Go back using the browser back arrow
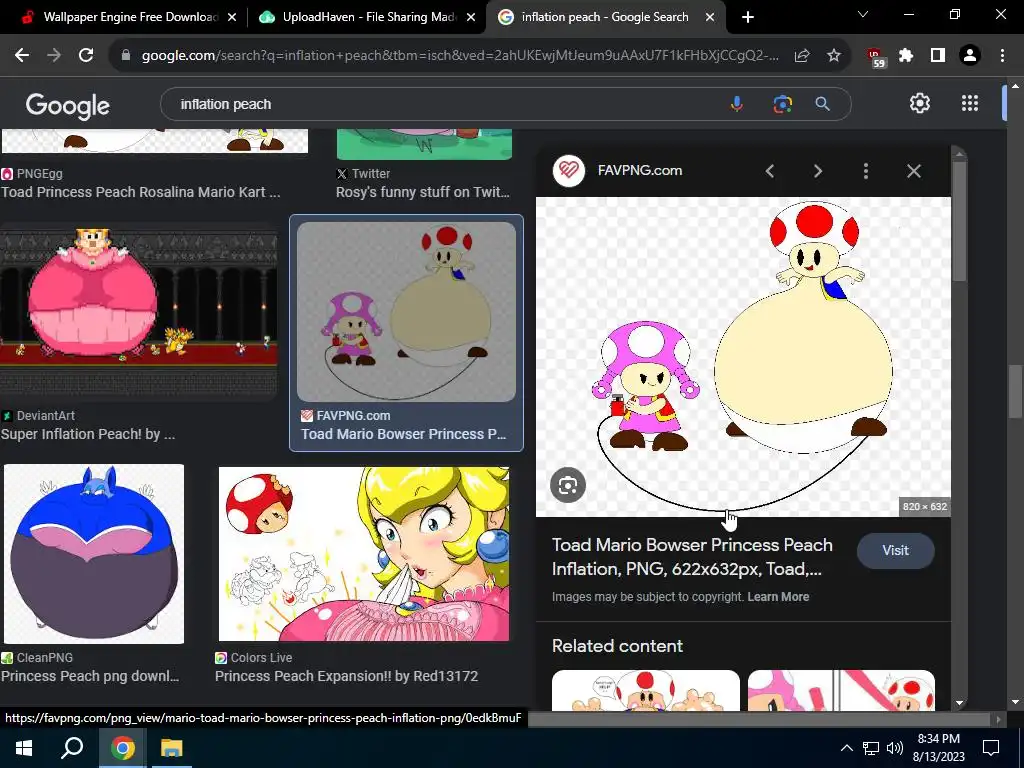The width and height of the screenshot is (1024, 768). [22, 56]
